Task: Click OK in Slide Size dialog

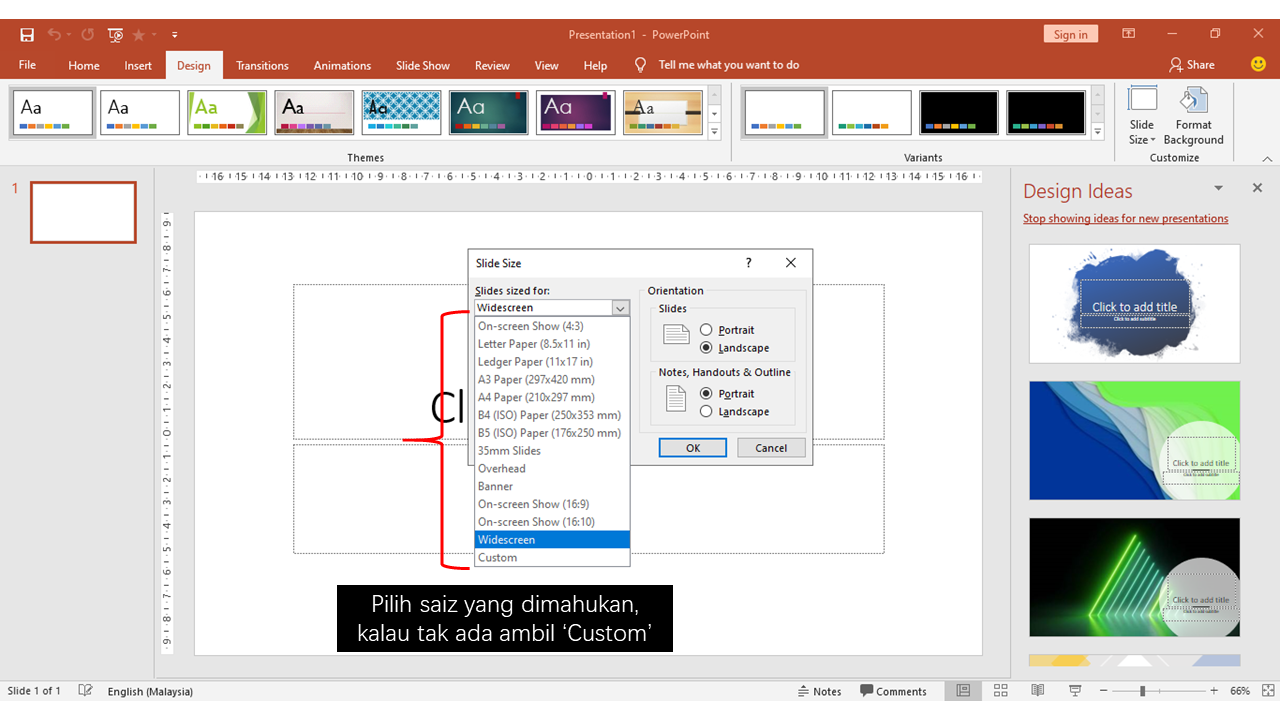Action: click(x=693, y=448)
